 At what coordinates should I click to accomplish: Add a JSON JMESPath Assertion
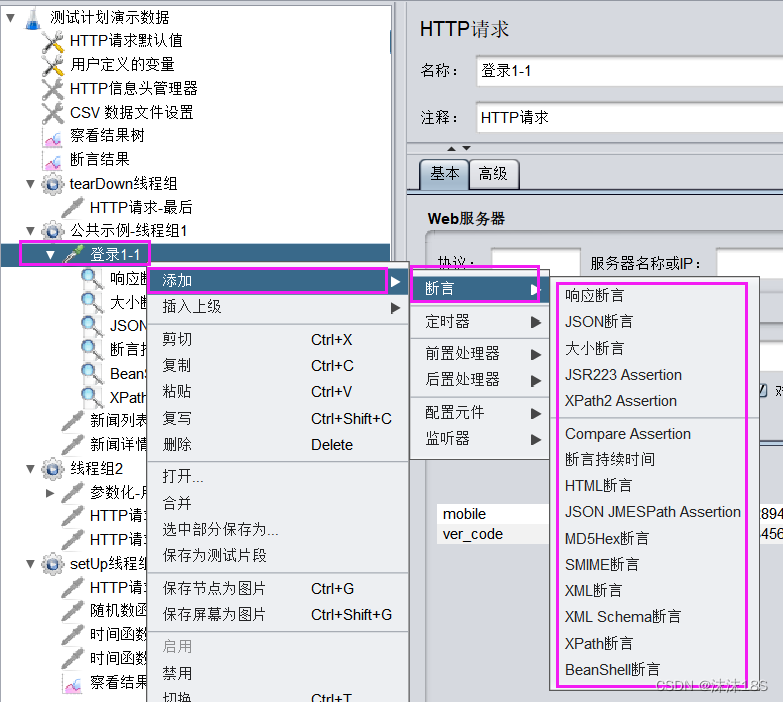click(x=653, y=512)
